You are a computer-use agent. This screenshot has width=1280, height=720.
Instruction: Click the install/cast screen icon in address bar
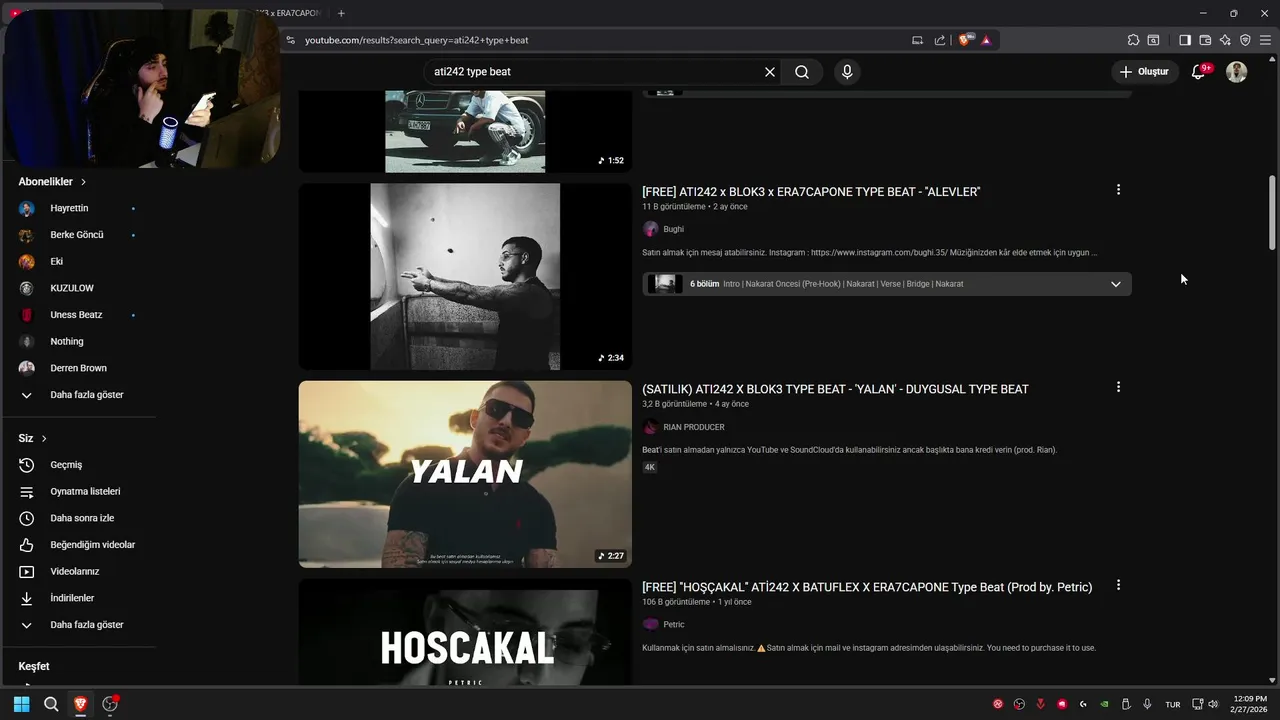pyautogui.click(x=917, y=40)
